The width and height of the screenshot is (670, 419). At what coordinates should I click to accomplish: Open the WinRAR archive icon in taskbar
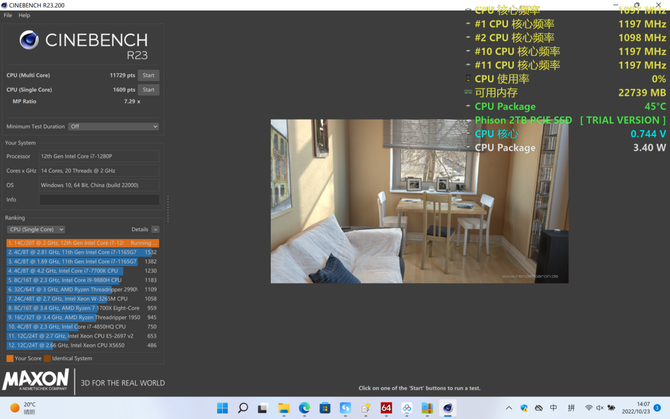coord(427,408)
